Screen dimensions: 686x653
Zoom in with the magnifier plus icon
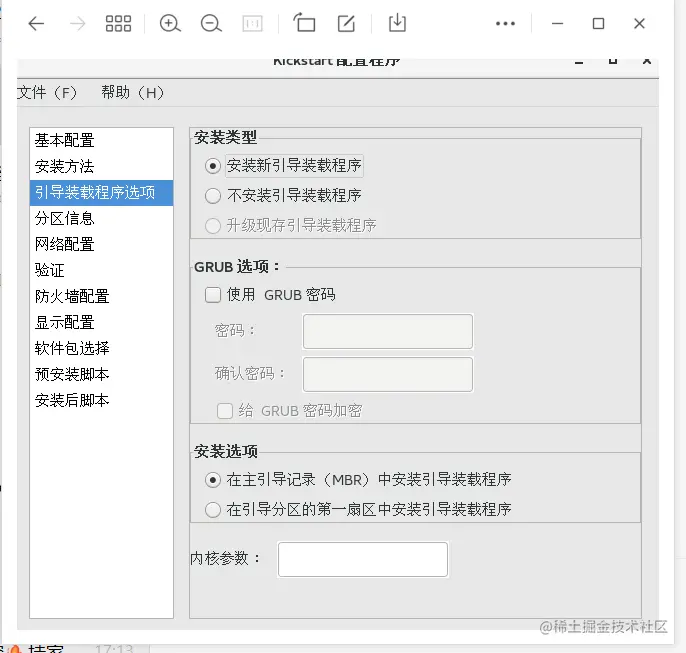pos(170,24)
